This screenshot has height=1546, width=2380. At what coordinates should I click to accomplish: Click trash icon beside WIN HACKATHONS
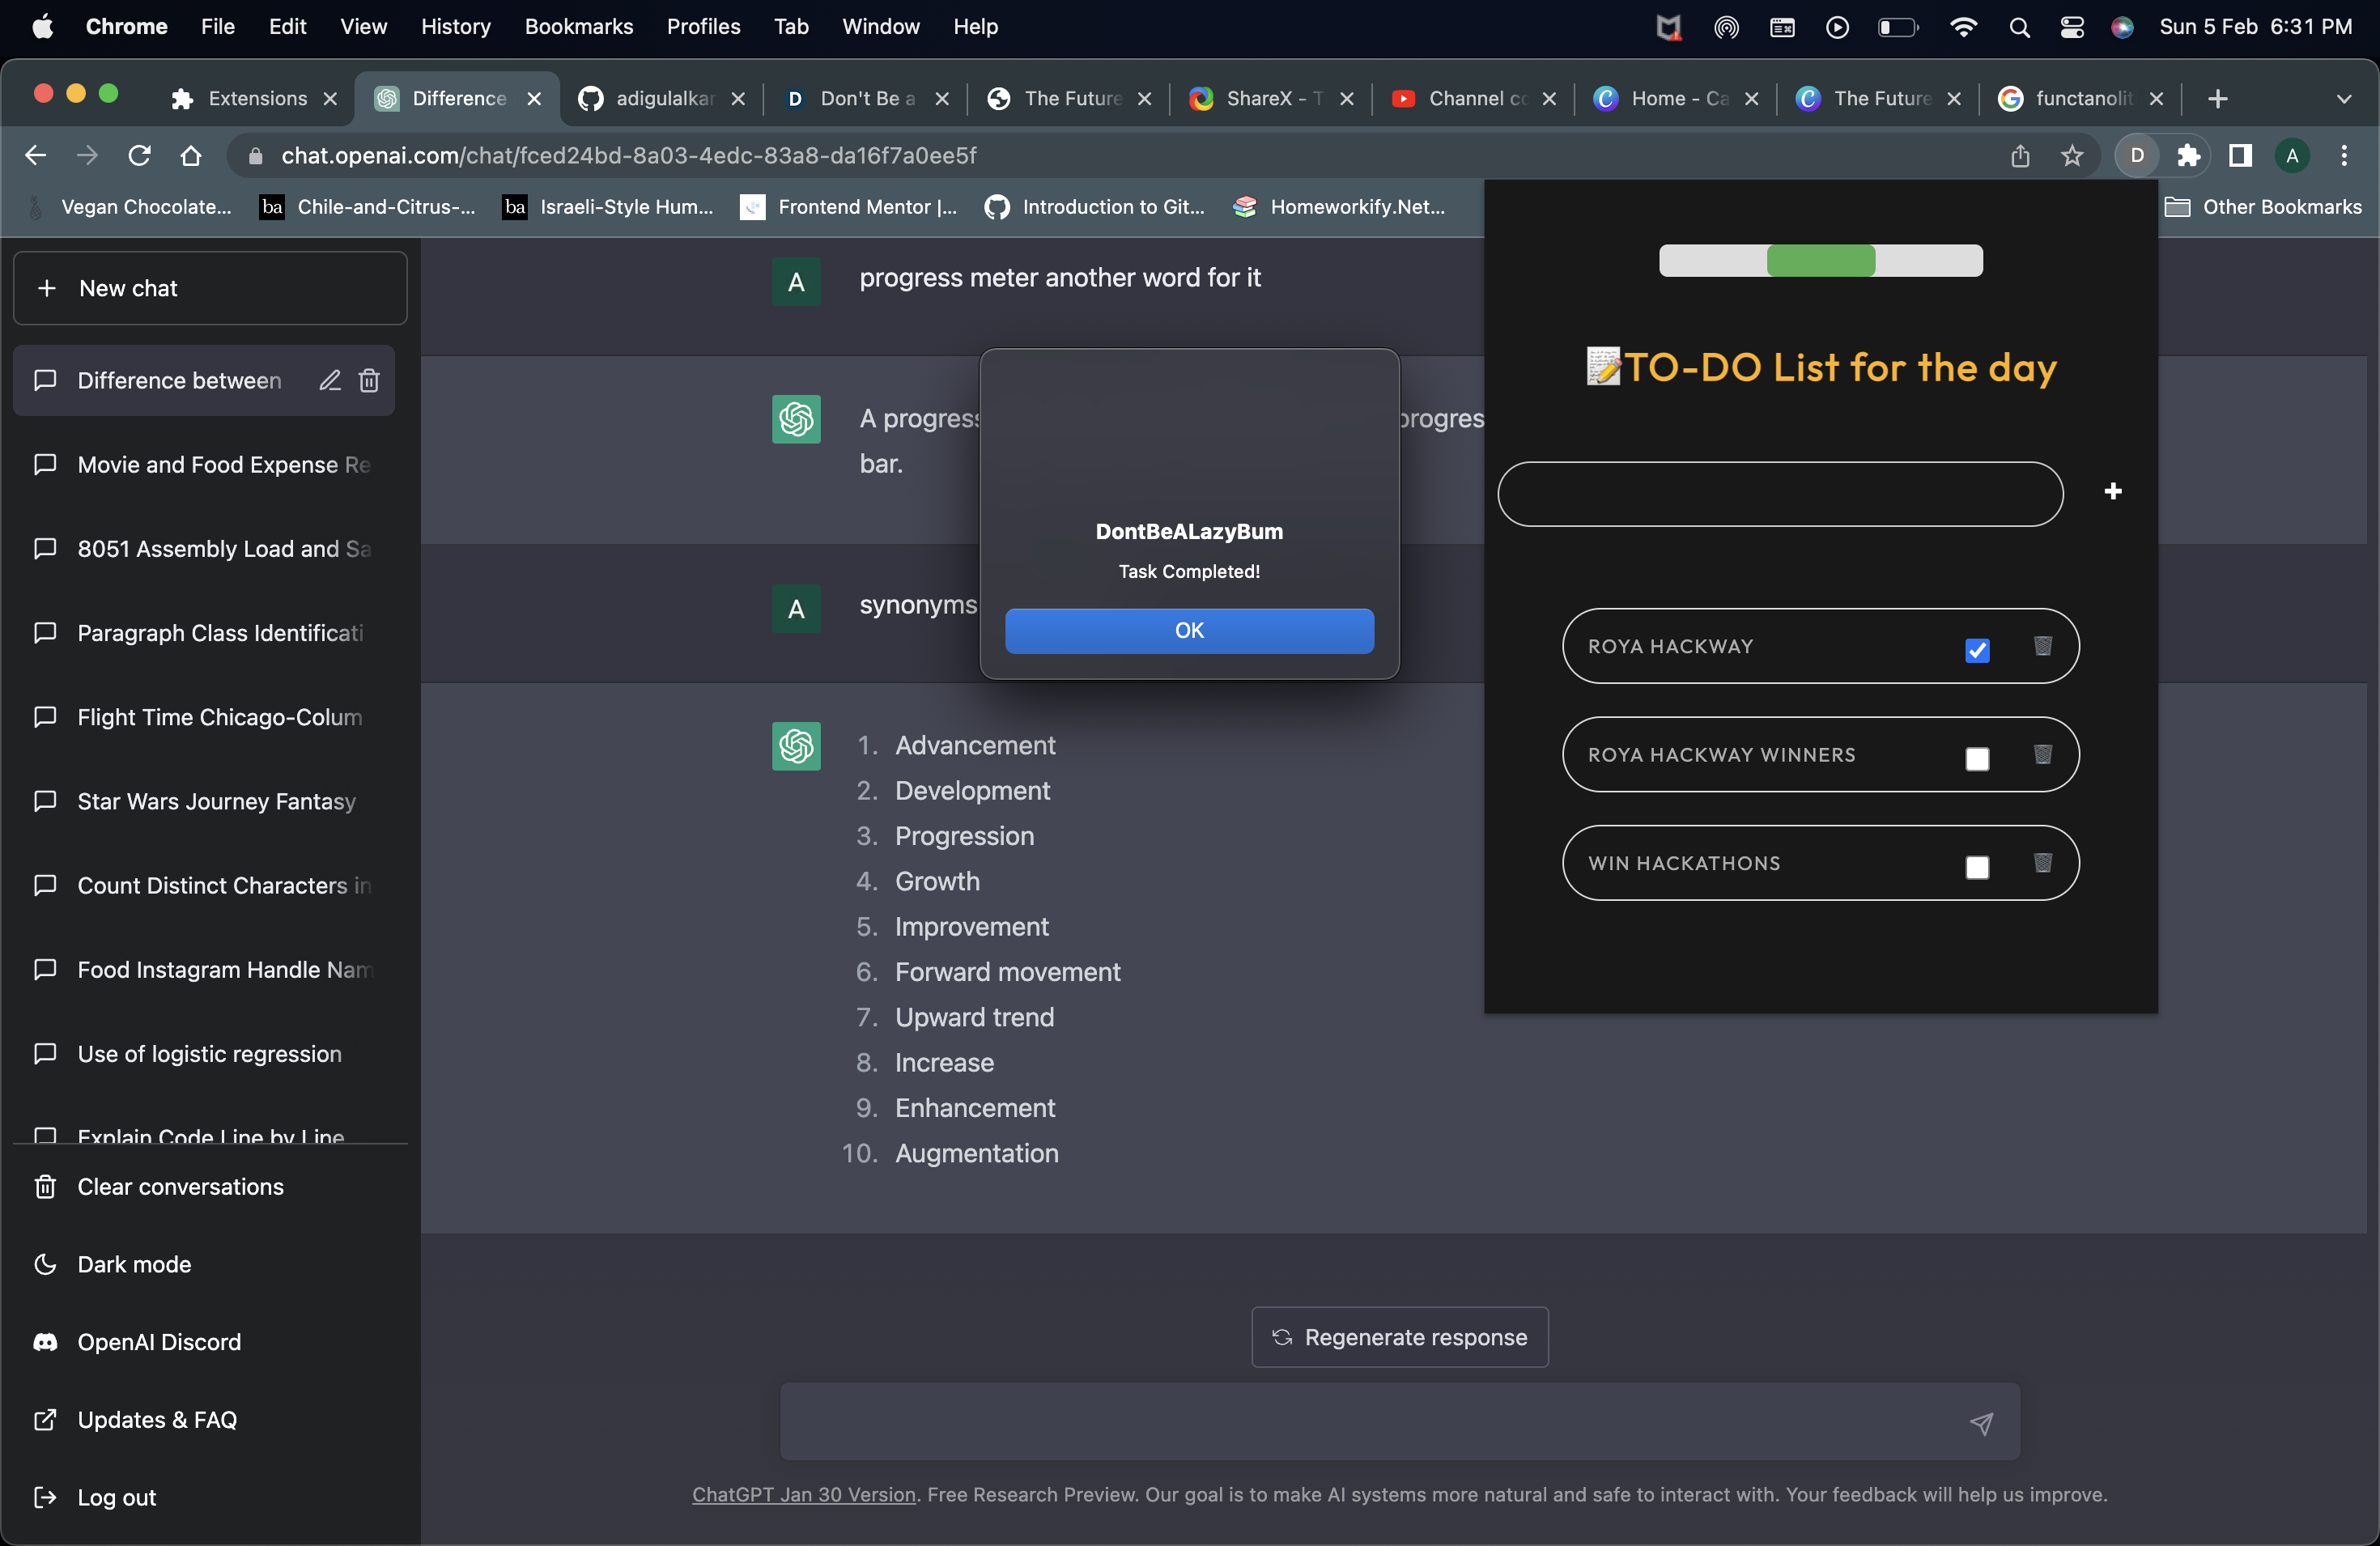click(x=2042, y=862)
